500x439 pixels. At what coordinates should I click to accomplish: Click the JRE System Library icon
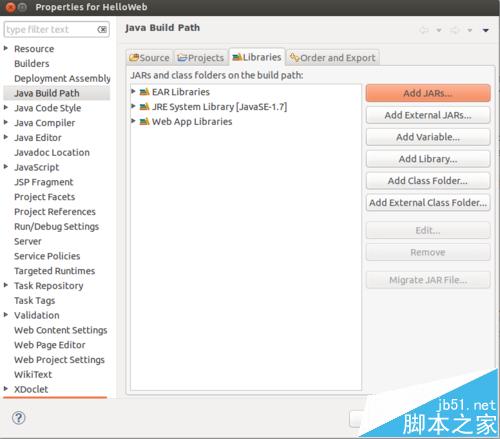click(x=144, y=107)
